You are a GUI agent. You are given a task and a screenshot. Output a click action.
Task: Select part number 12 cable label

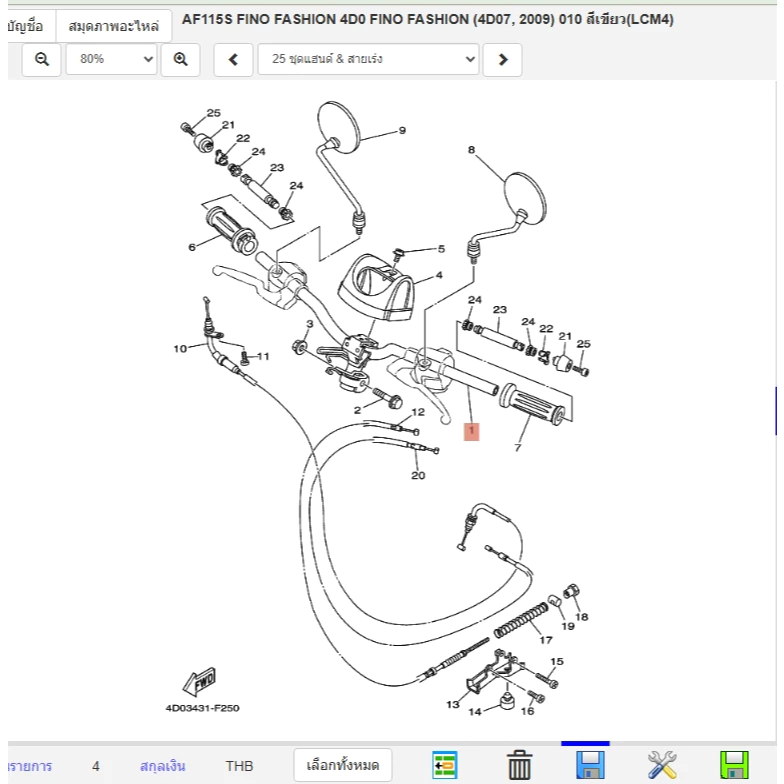point(418,412)
